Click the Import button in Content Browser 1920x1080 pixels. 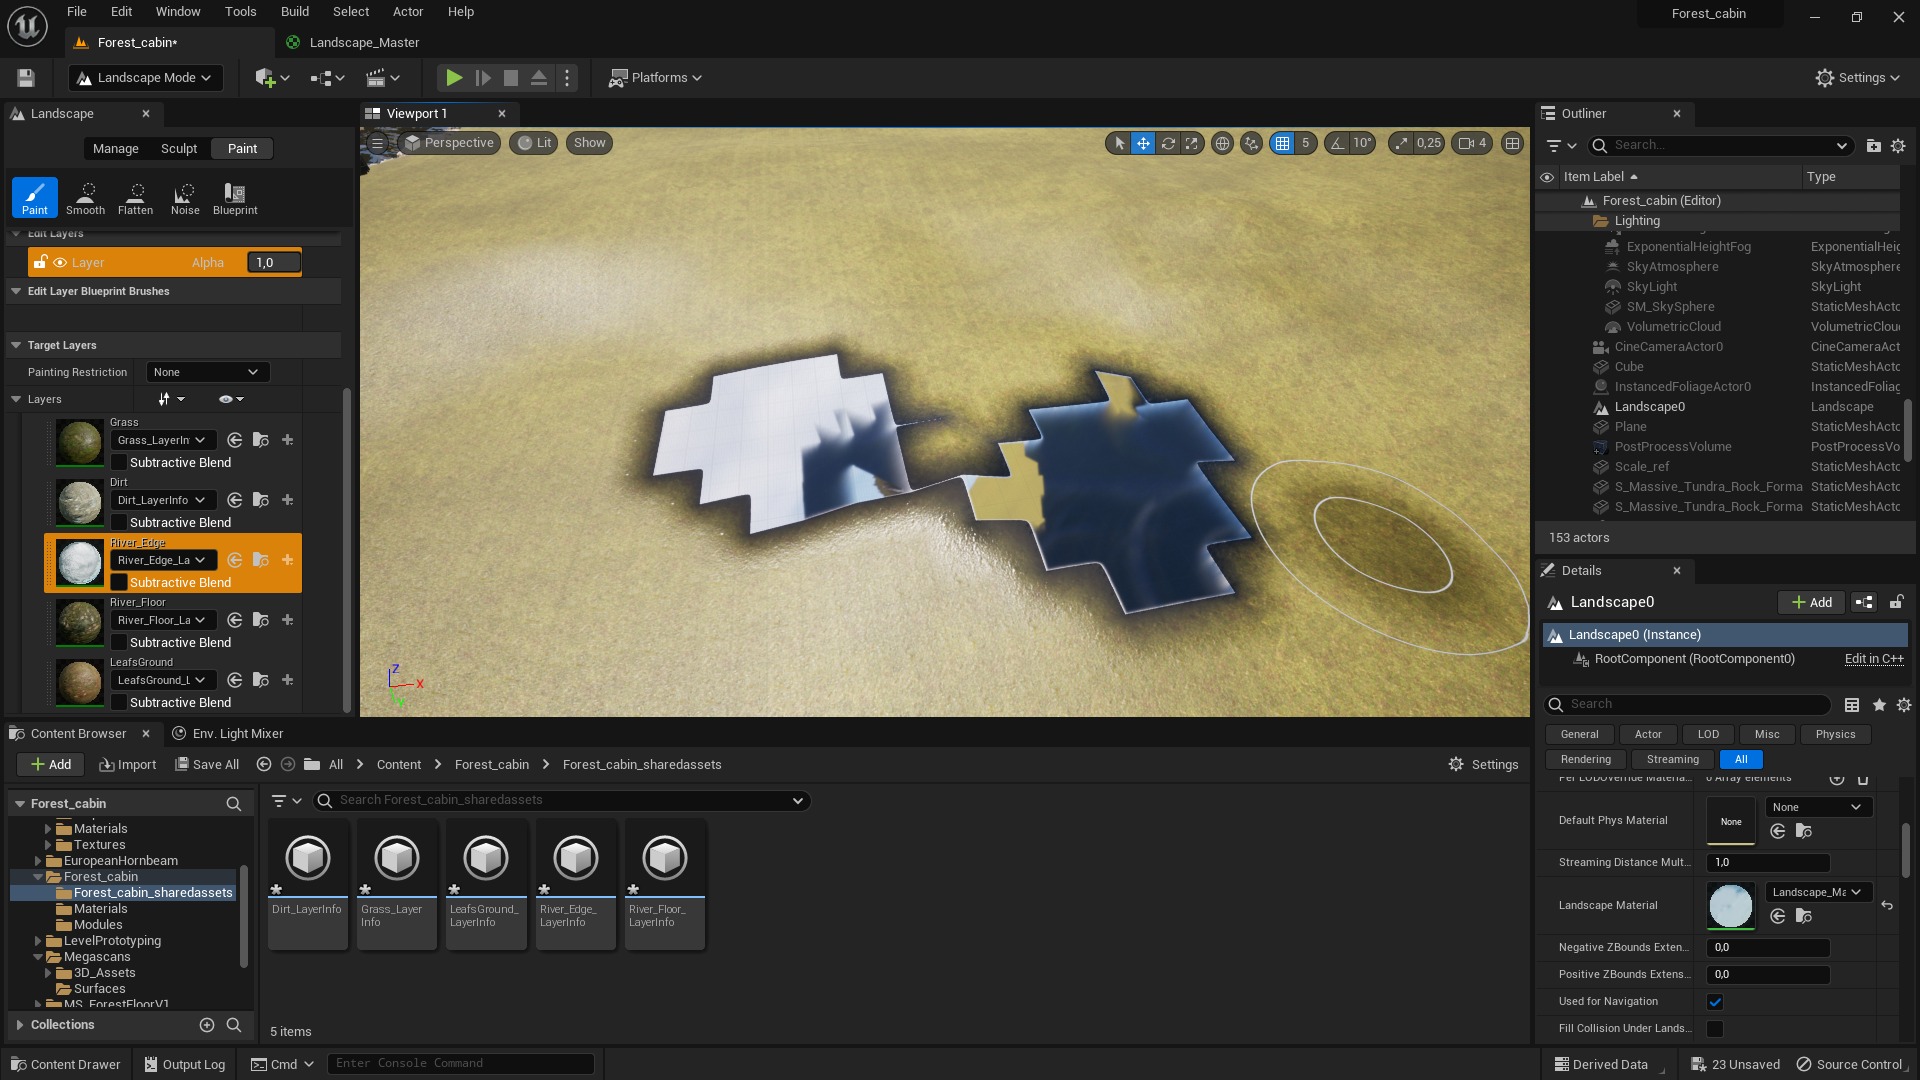pos(128,765)
